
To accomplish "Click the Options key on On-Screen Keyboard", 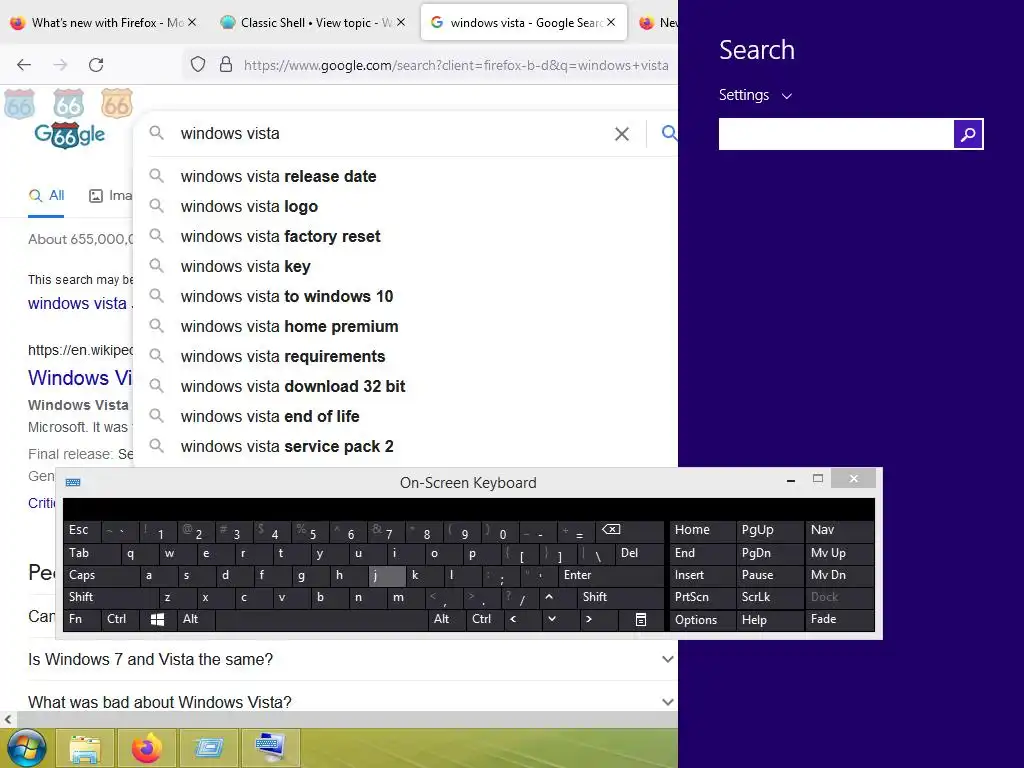I will point(703,620).
